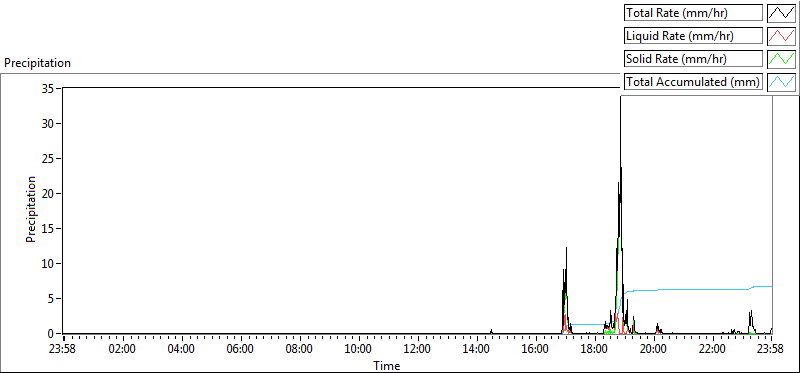Select the Total Rate (mm/hr) legend label
Image resolution: width=800 pixels, height=373 pixels.
coord(693,13)
